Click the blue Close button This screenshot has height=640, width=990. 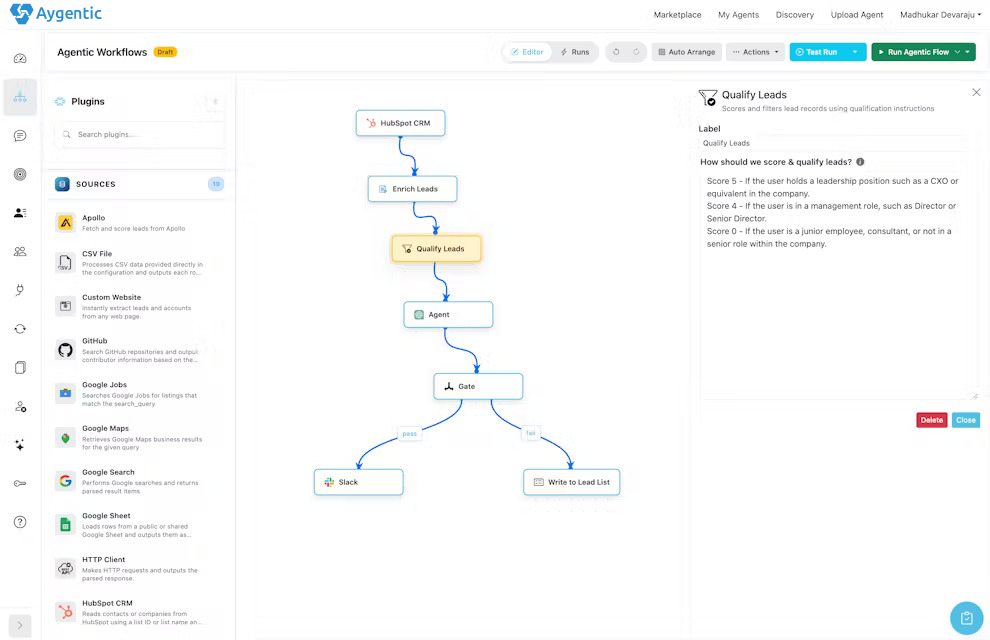(x=965, y=420)
